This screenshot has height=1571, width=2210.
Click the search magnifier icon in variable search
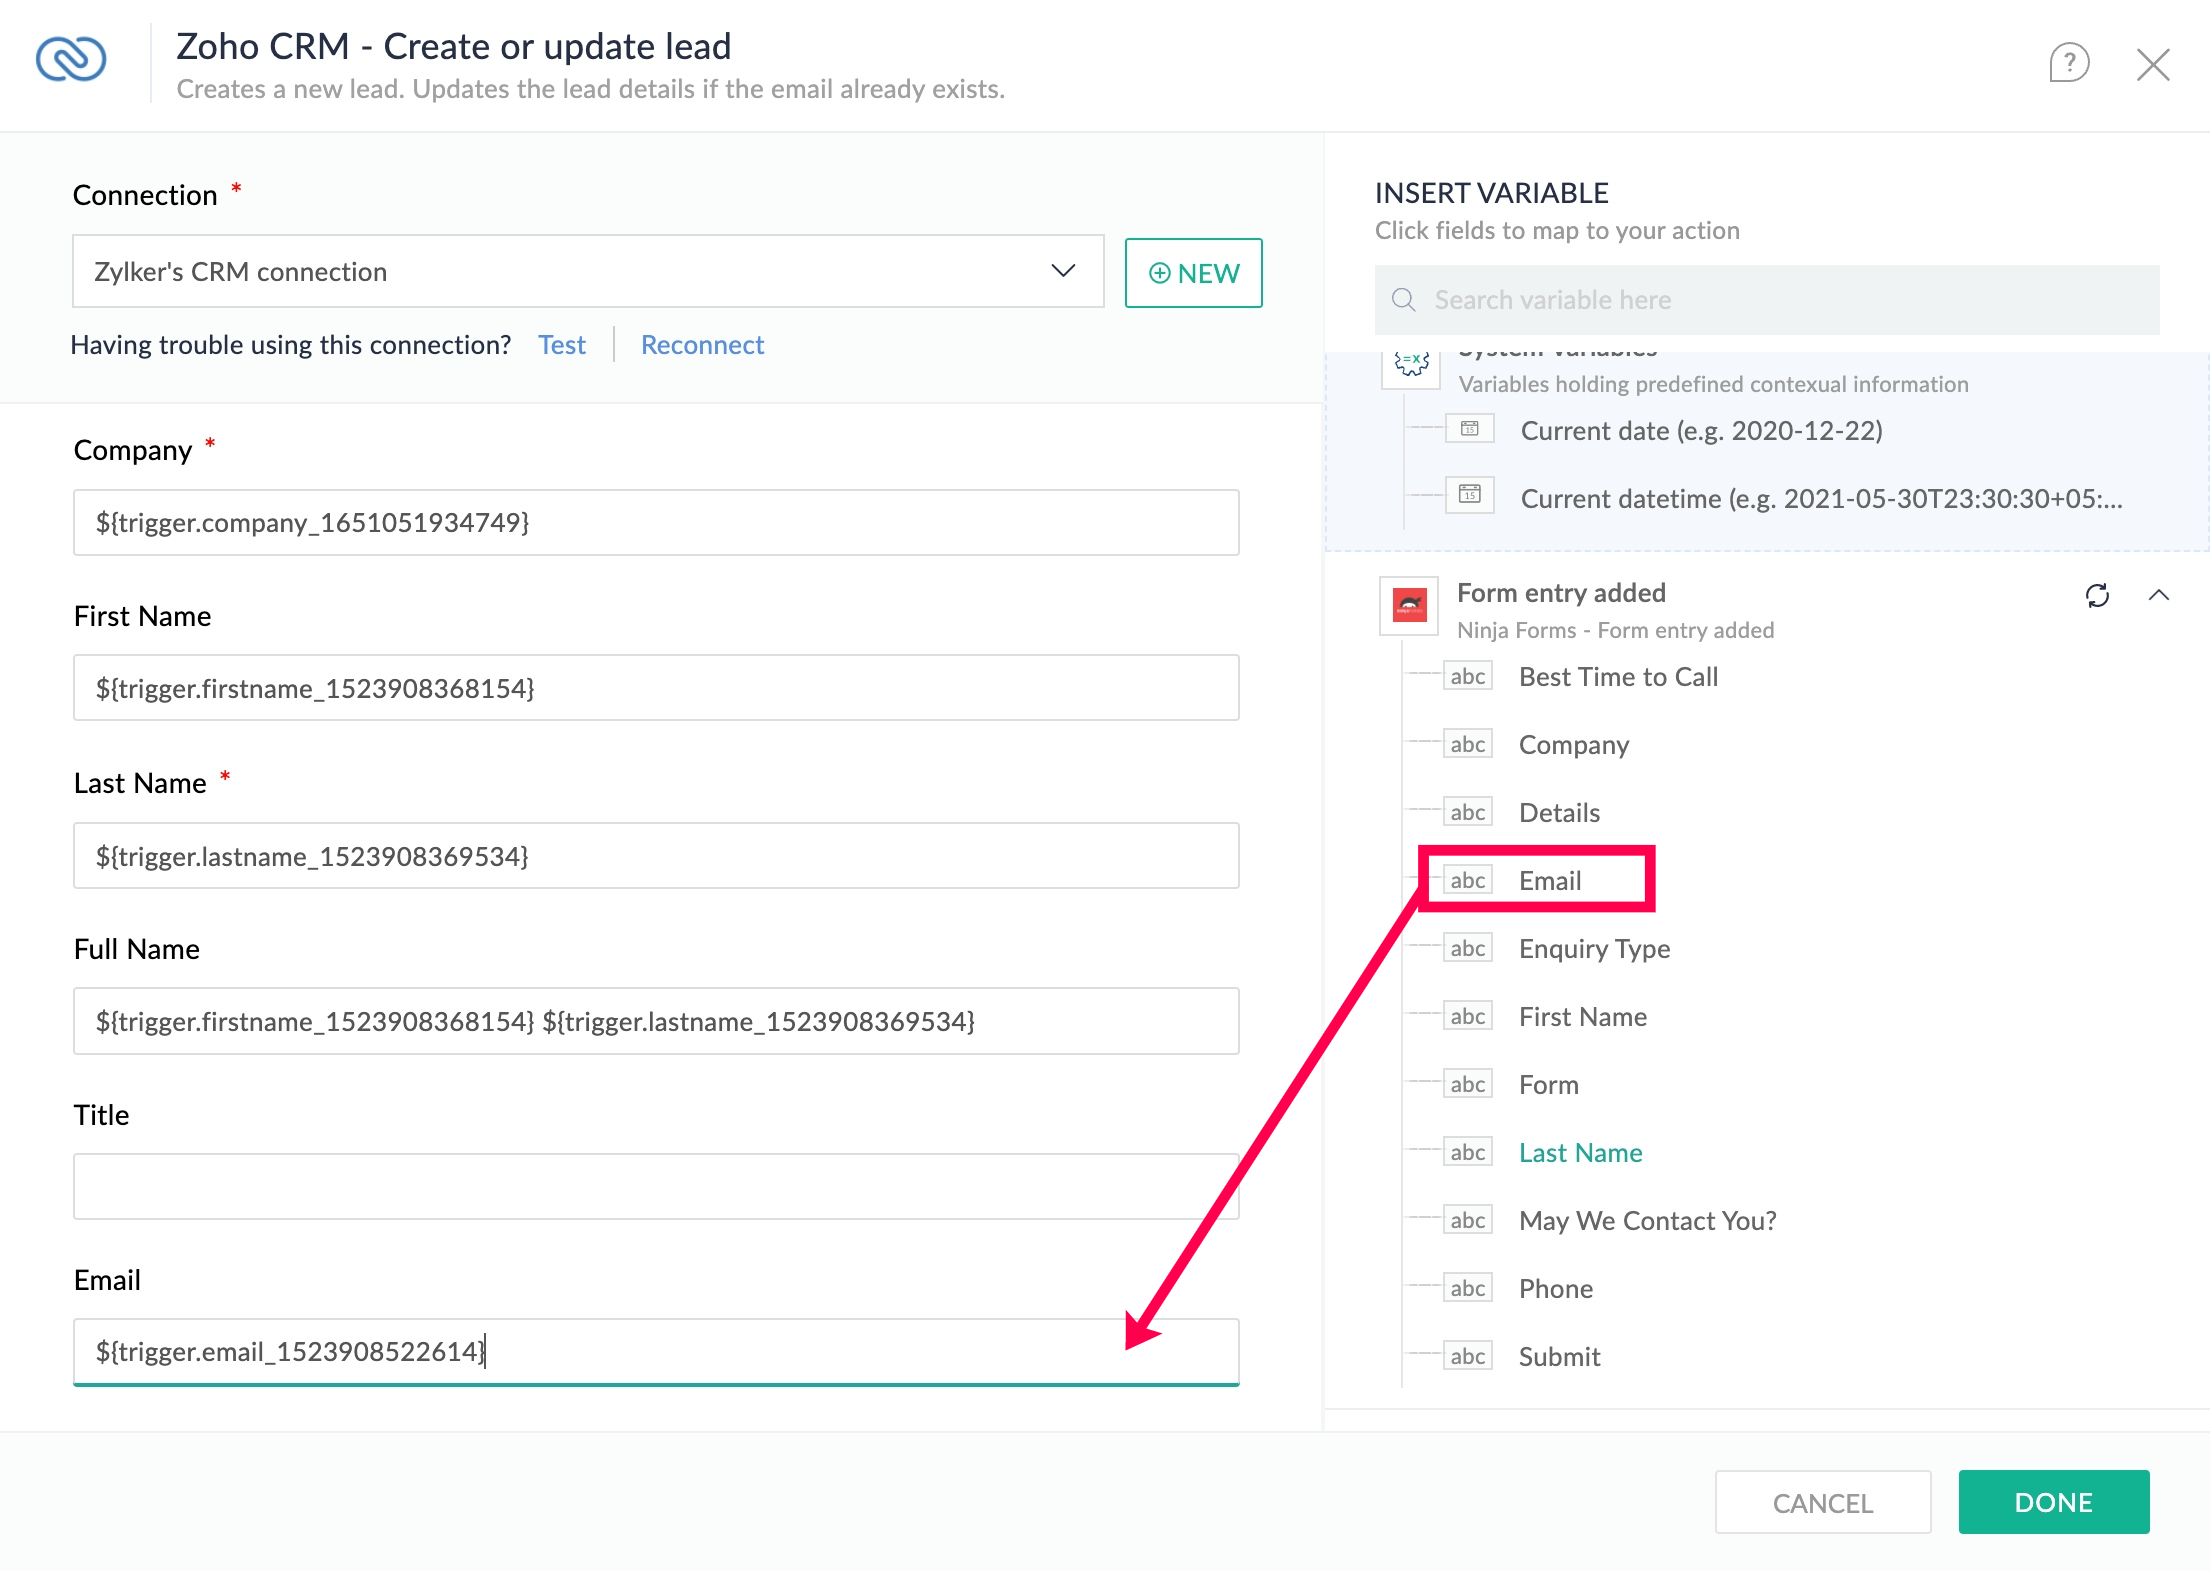click(1403, 300)
